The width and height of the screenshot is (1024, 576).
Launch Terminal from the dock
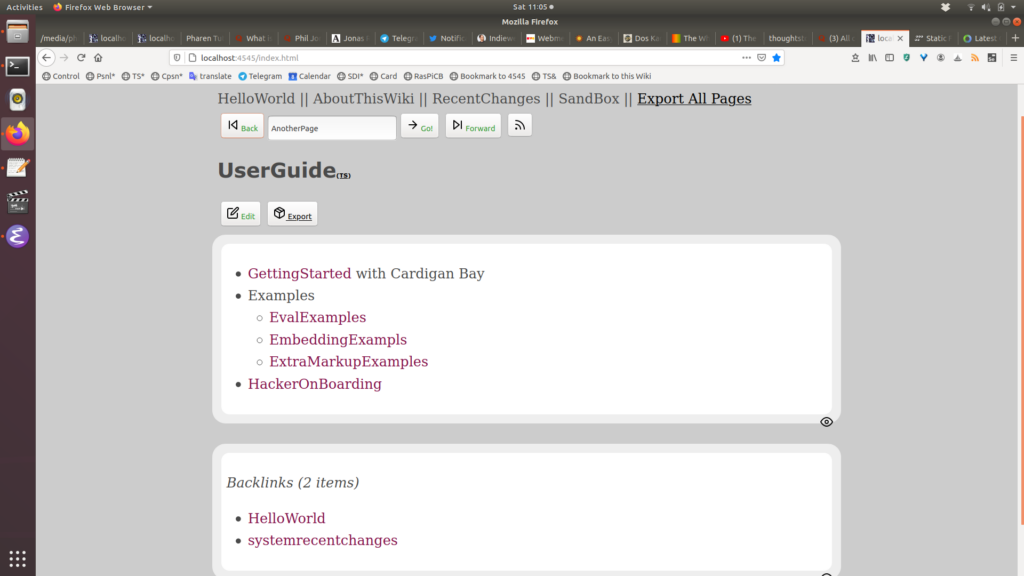point(18,66)
